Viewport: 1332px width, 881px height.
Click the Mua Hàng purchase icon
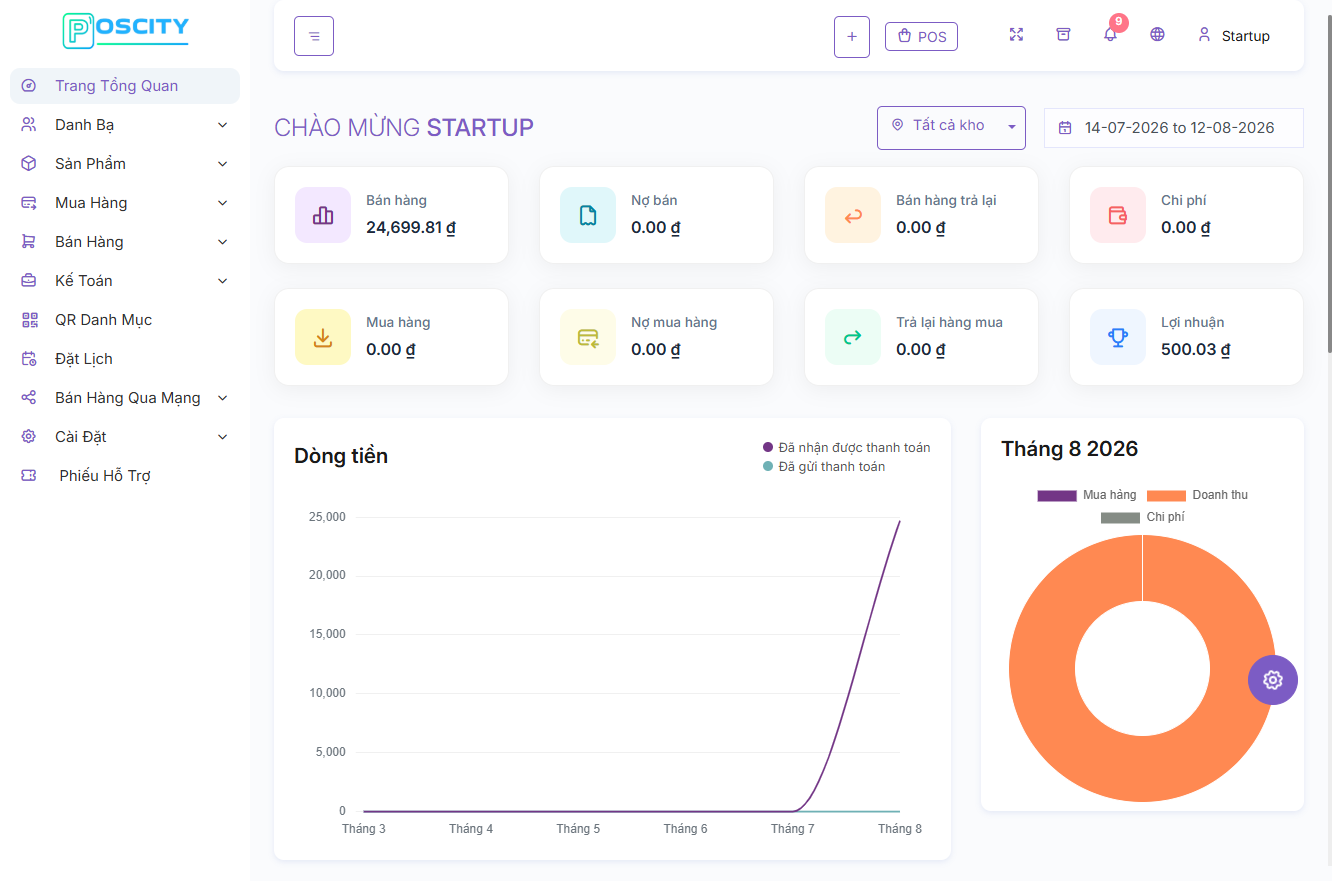tap(29, 203)
